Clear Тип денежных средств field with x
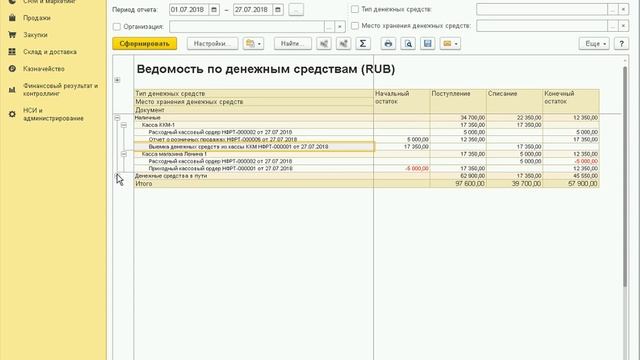This screenshot has width=640, height=360. click(x=623, y=9)
